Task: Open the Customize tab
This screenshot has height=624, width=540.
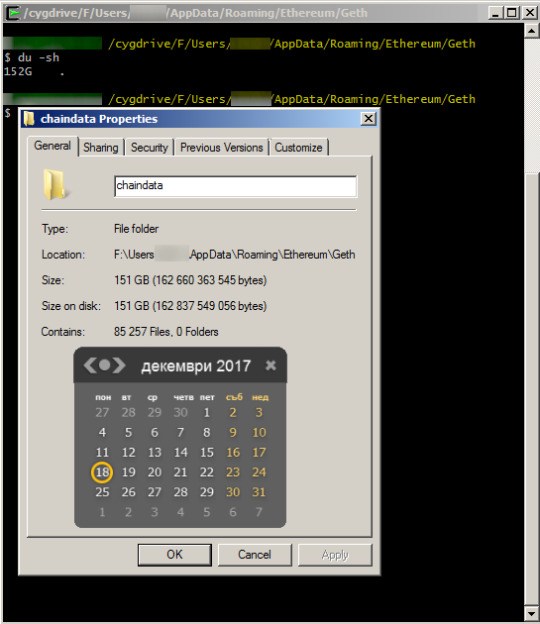Action: coord(298,148)
